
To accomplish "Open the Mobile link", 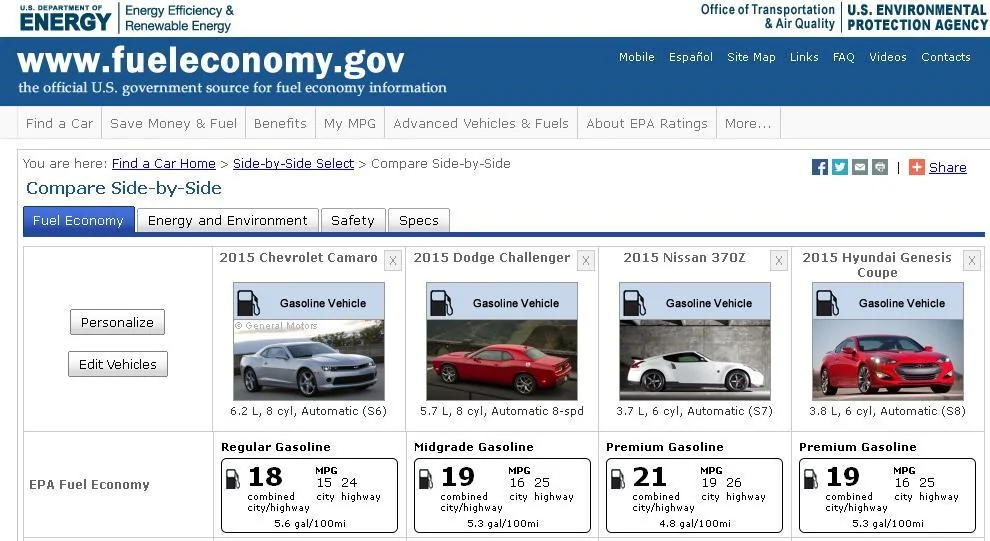I will [636, 57].
